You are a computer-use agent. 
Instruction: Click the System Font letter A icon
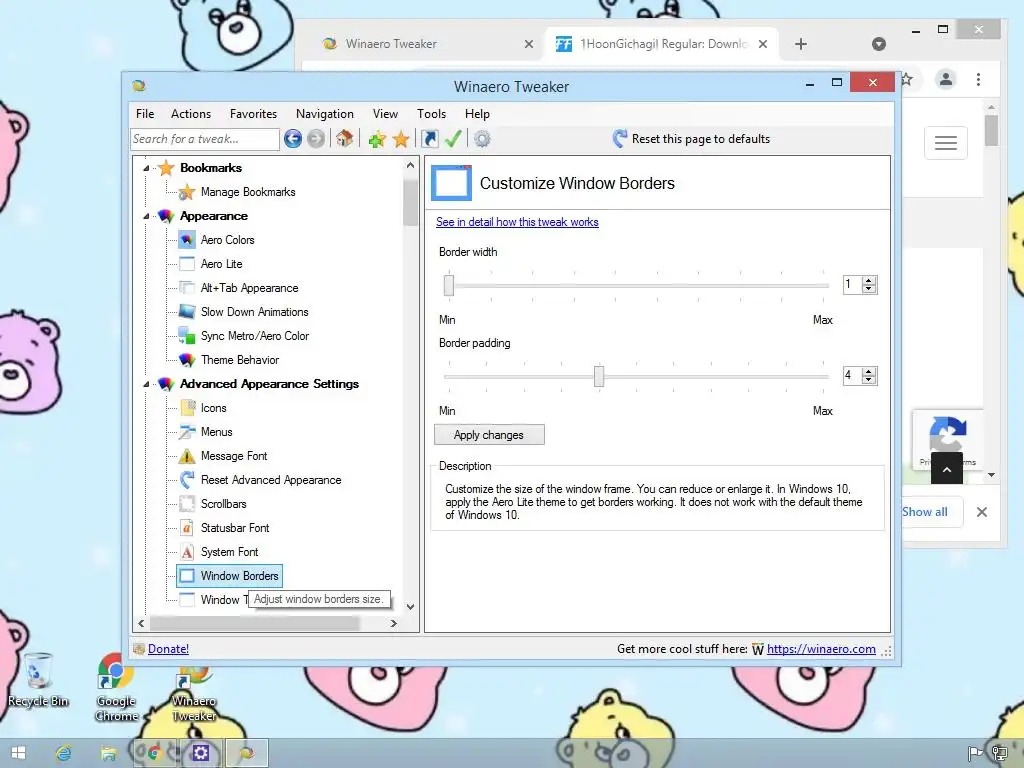pyautogui.click(x=187, y=552)
